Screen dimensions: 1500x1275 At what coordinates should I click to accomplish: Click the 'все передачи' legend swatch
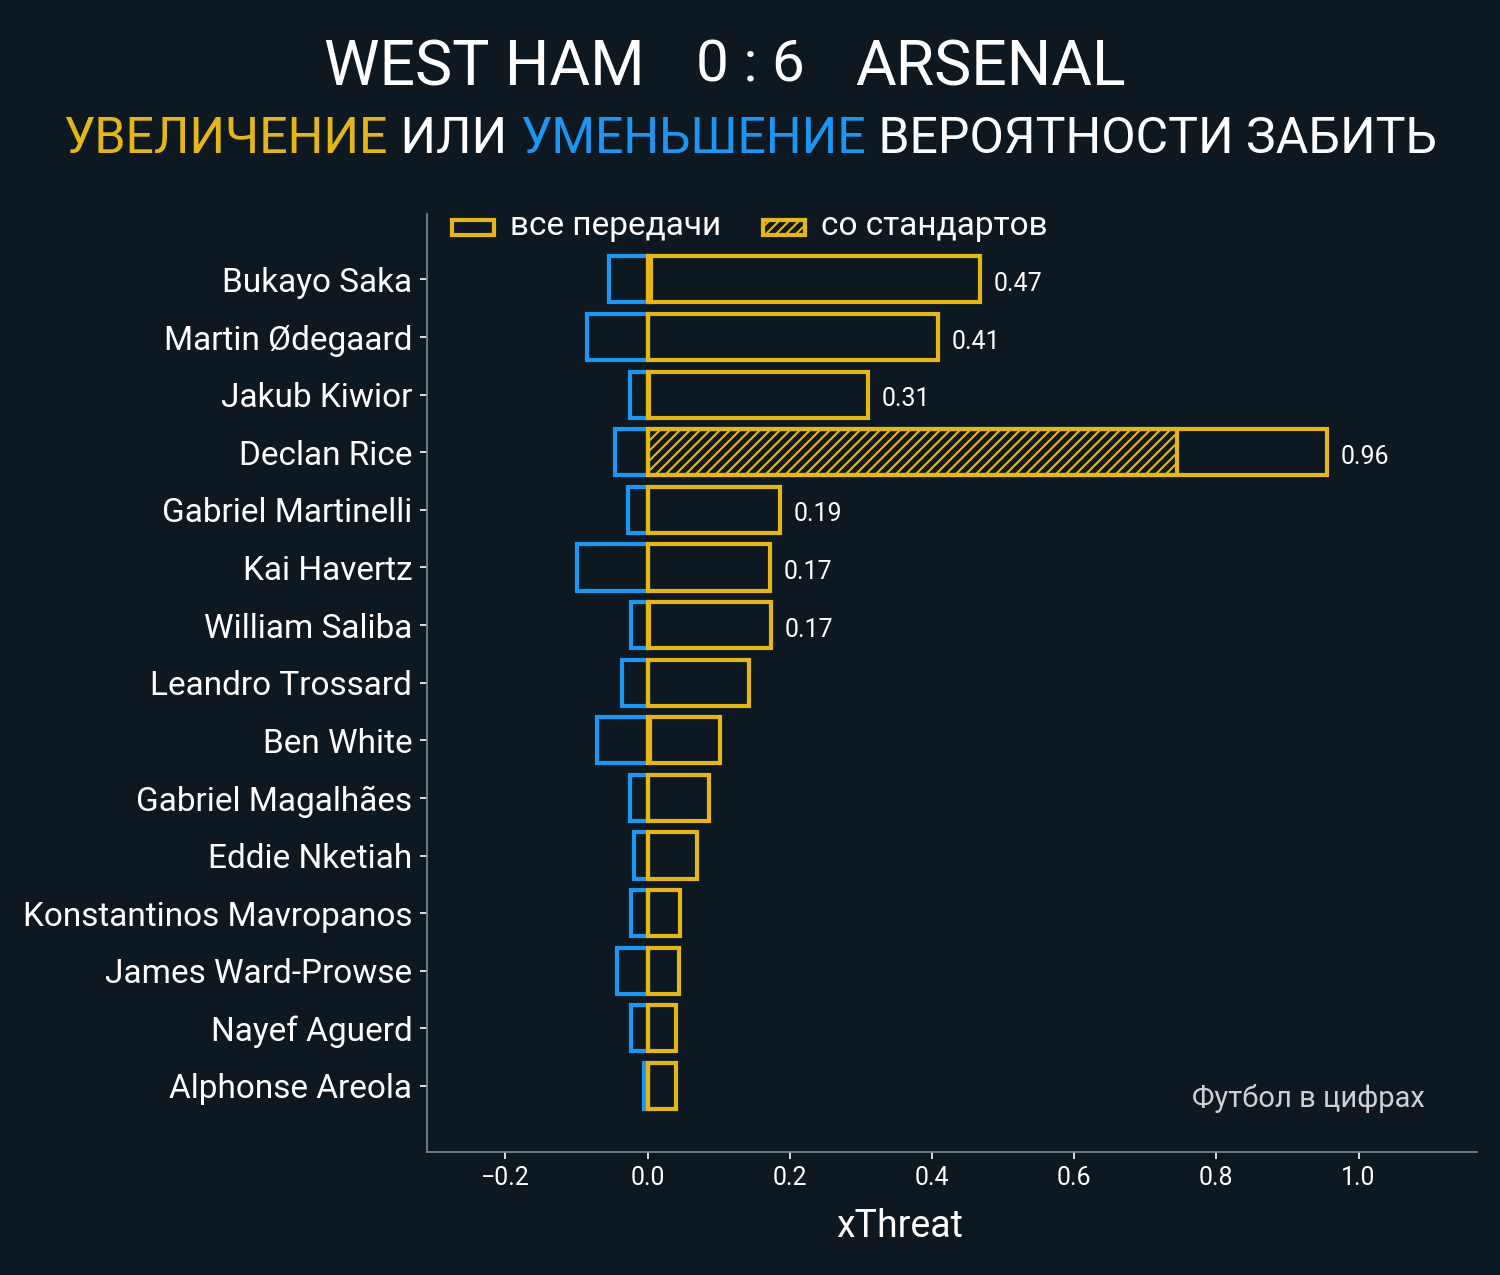pos(473,227)
